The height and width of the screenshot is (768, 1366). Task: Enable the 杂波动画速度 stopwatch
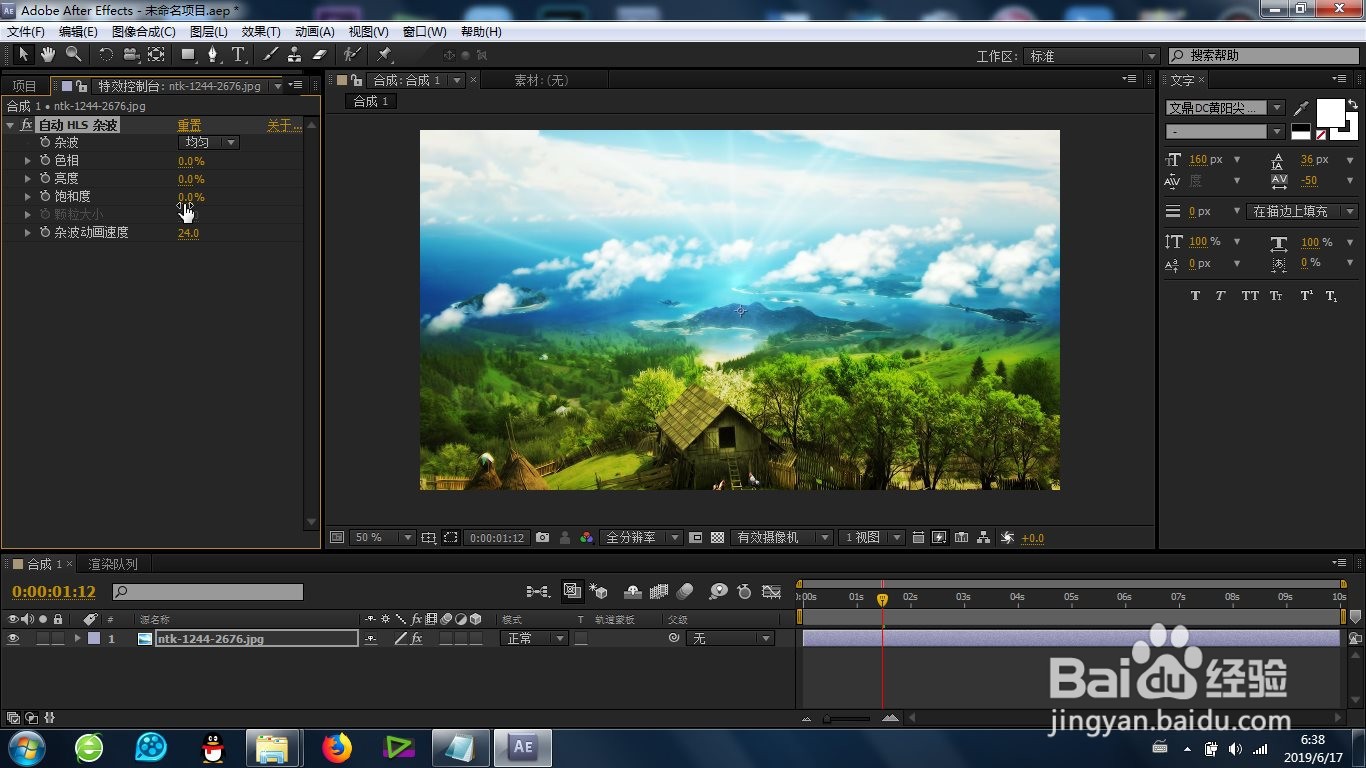tap(45, 232)
